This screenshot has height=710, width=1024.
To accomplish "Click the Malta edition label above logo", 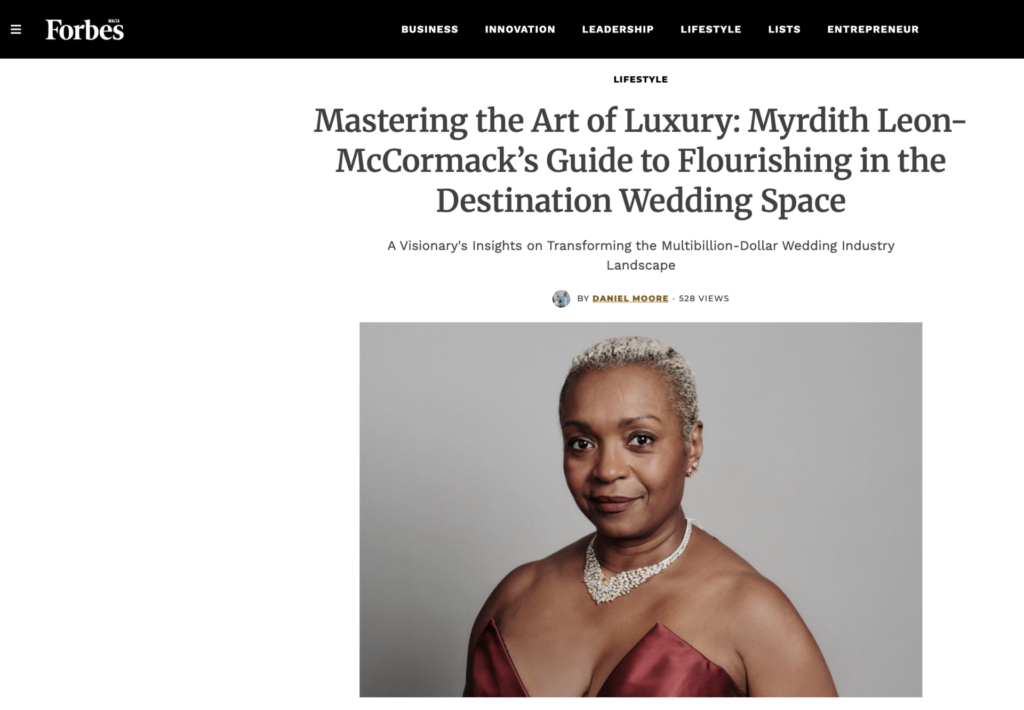I will point(114,21).
